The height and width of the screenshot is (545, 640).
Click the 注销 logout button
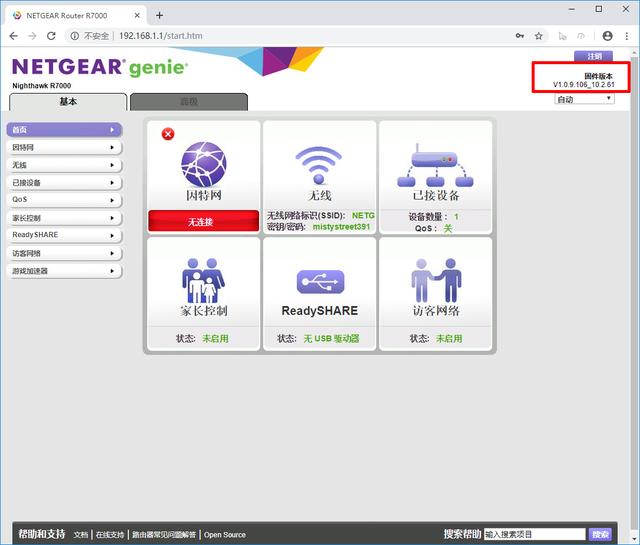coord(594,56)
